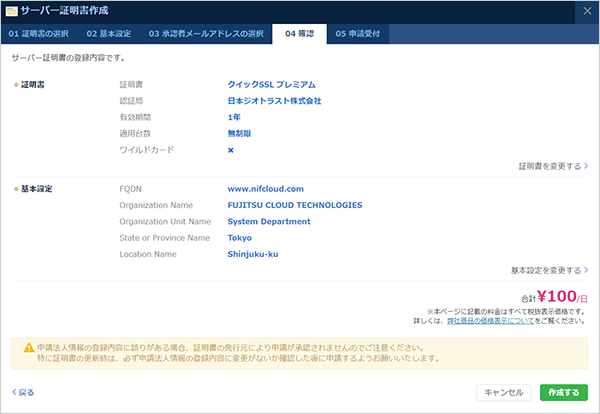The height and width of the screenshot is (414, 600).
Task: Click the 証明書 section heading
Action: (33, 85)
